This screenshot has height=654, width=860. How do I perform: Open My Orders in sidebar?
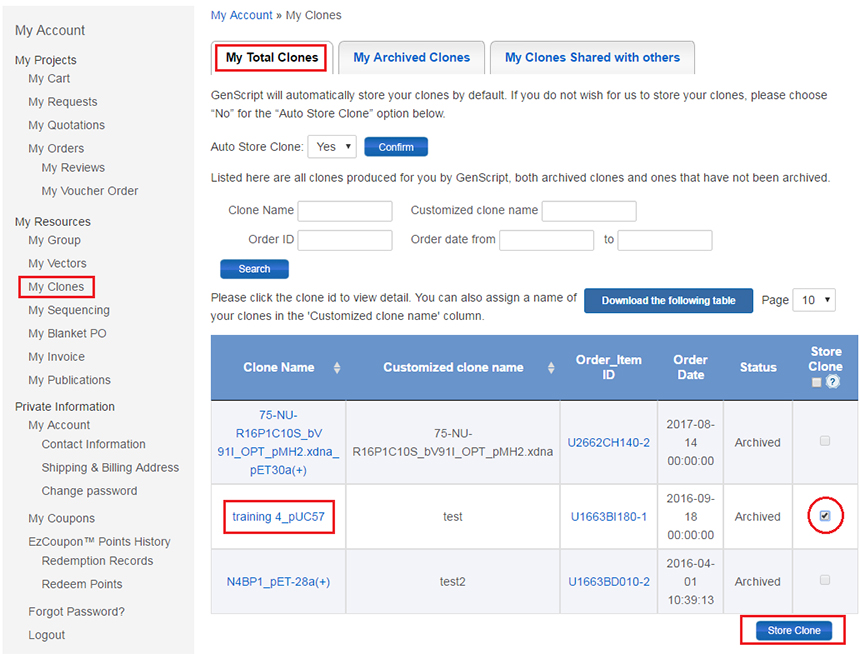tap(56, 149)
